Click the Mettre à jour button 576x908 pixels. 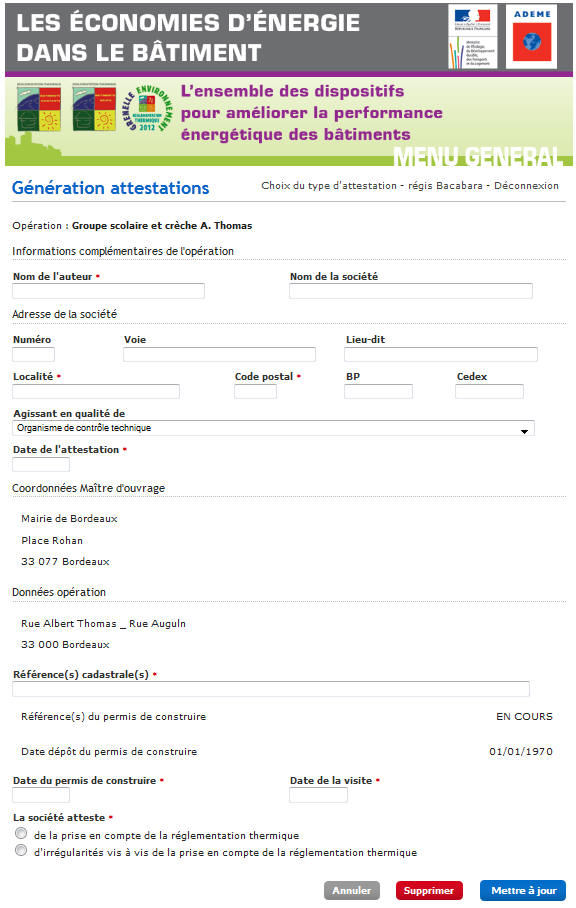pyautogui.click(x=523, y=890)
